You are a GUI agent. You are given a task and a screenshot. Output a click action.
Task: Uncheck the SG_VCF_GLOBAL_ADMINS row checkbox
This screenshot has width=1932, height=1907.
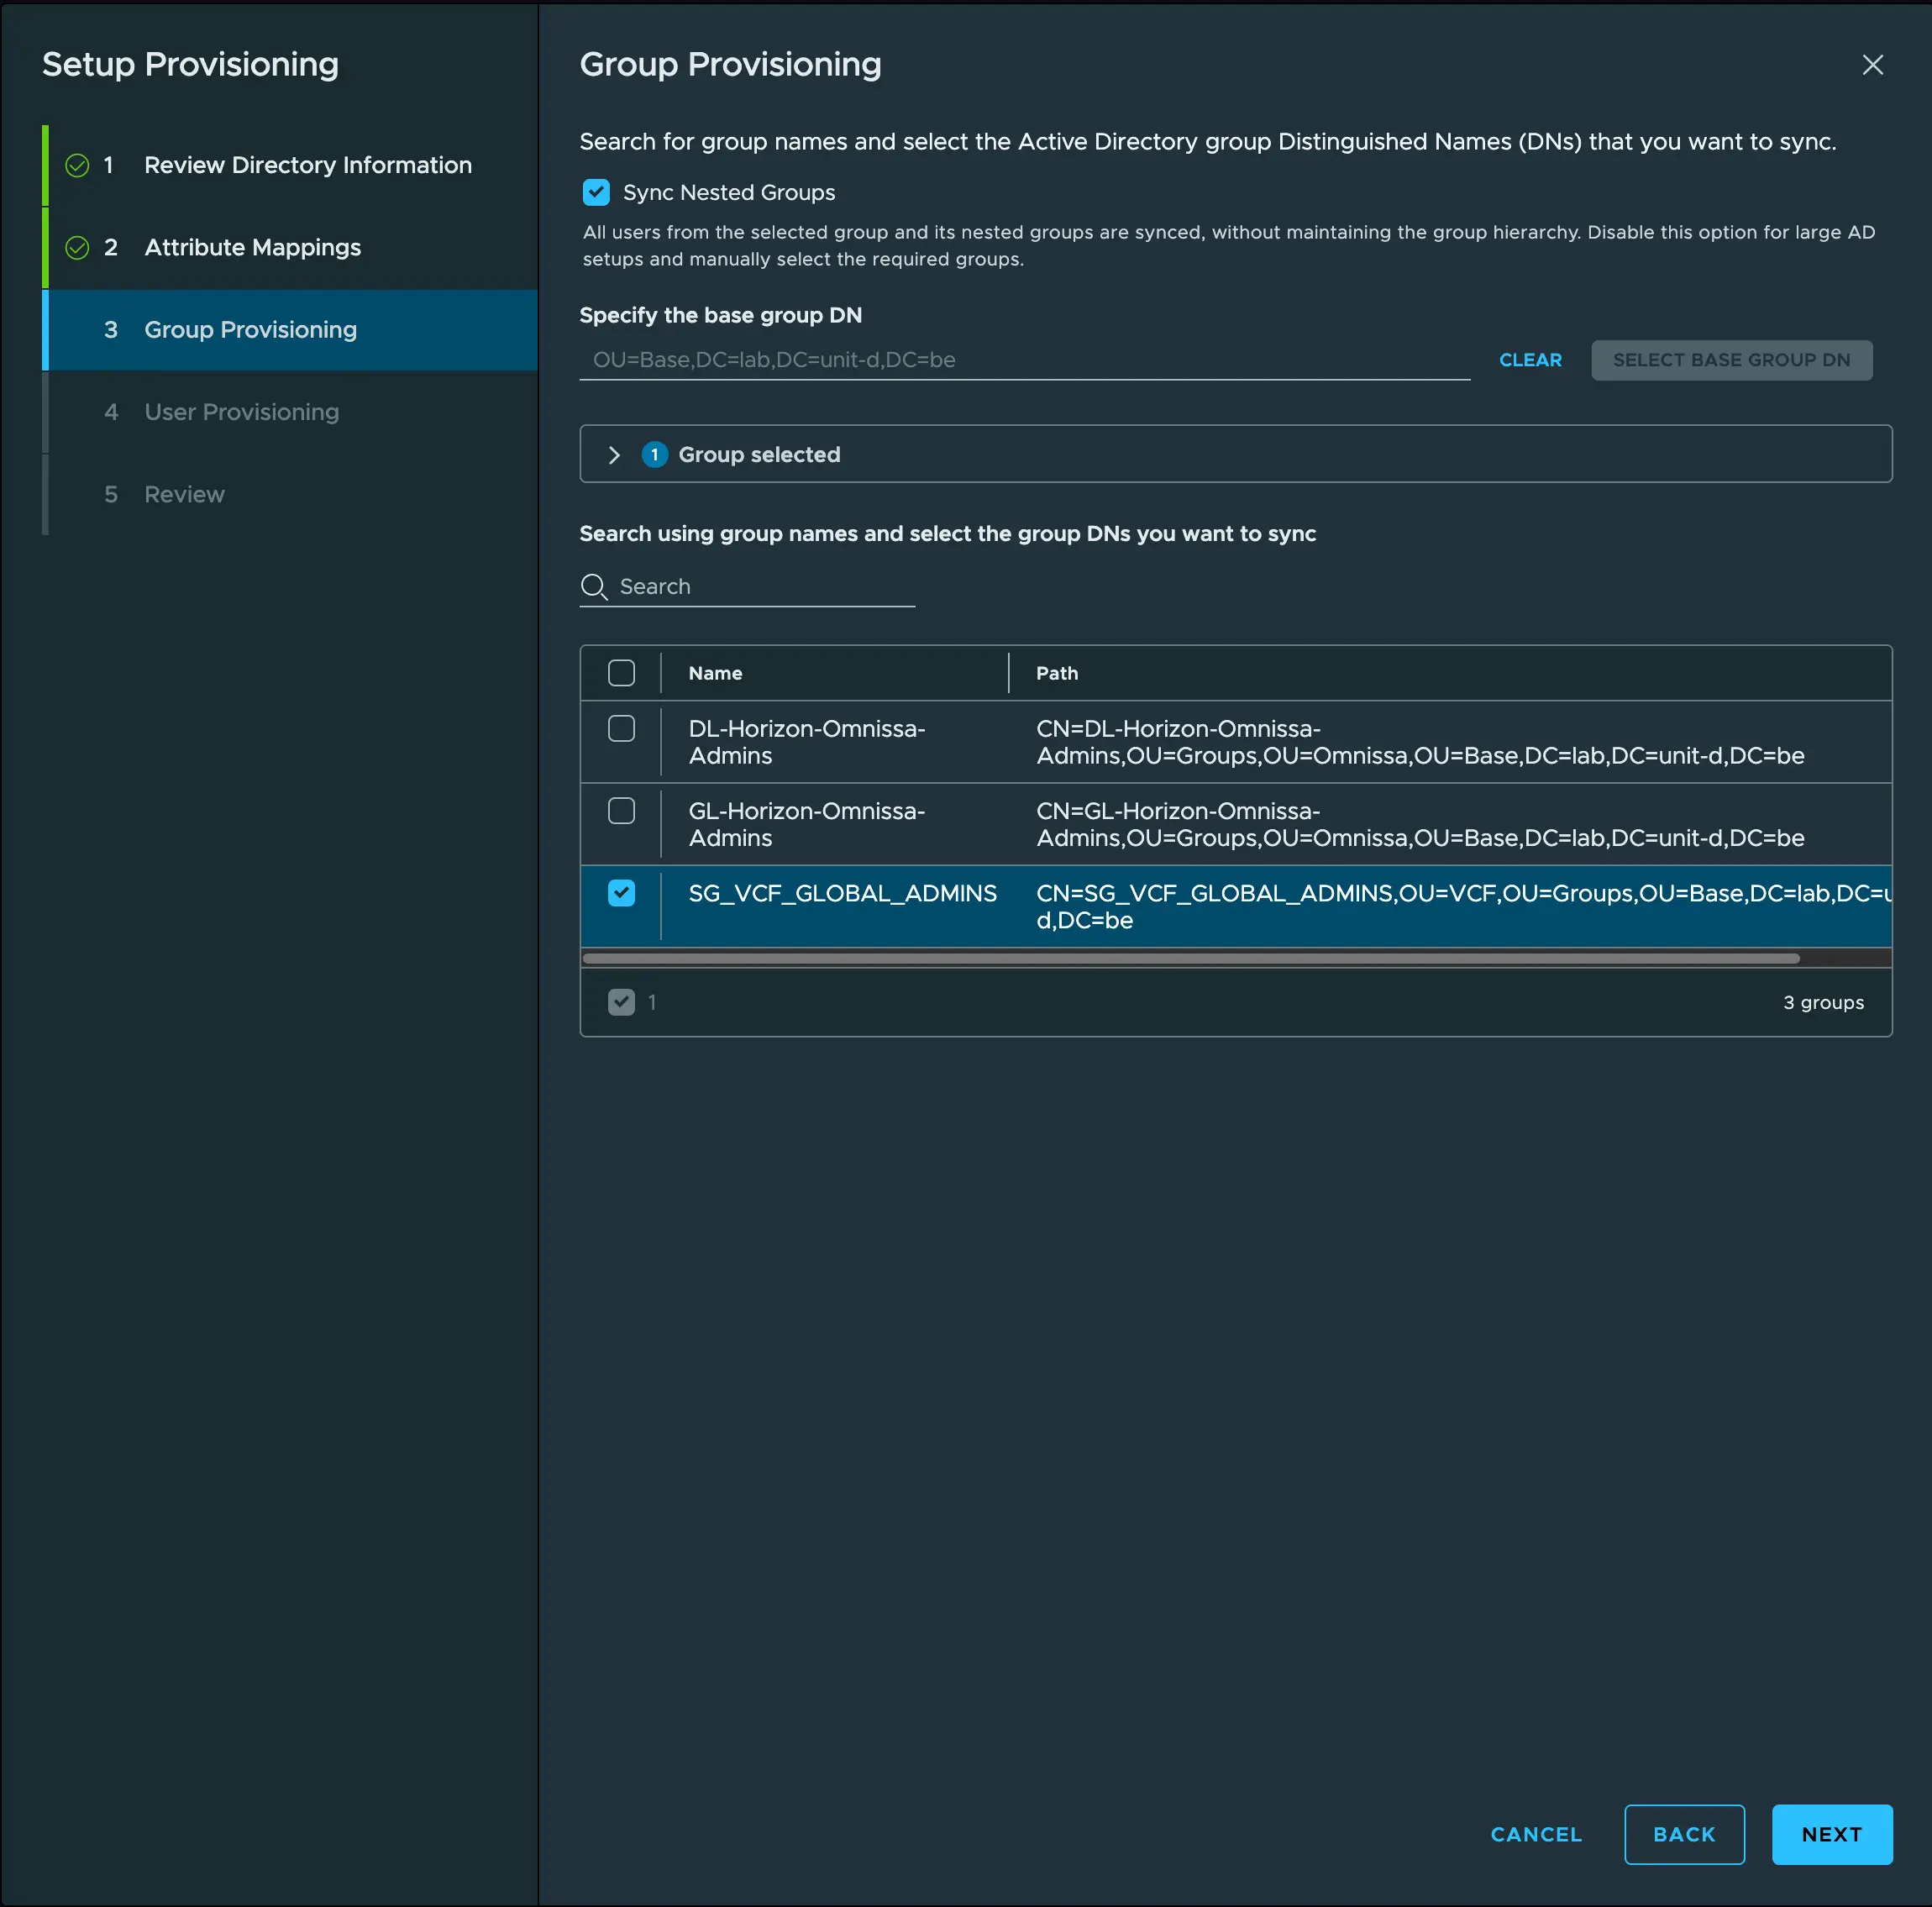(621, 893)
